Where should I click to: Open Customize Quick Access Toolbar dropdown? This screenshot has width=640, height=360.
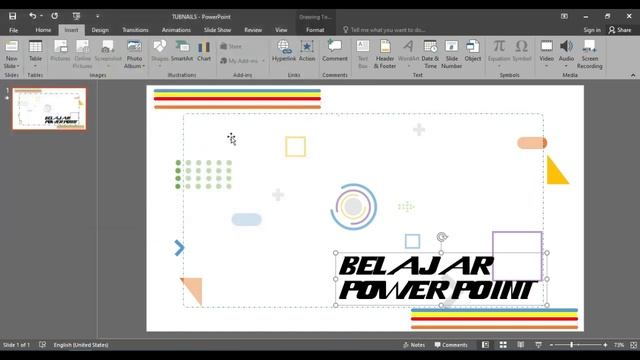pyautogui.click(x=98, y=16)
